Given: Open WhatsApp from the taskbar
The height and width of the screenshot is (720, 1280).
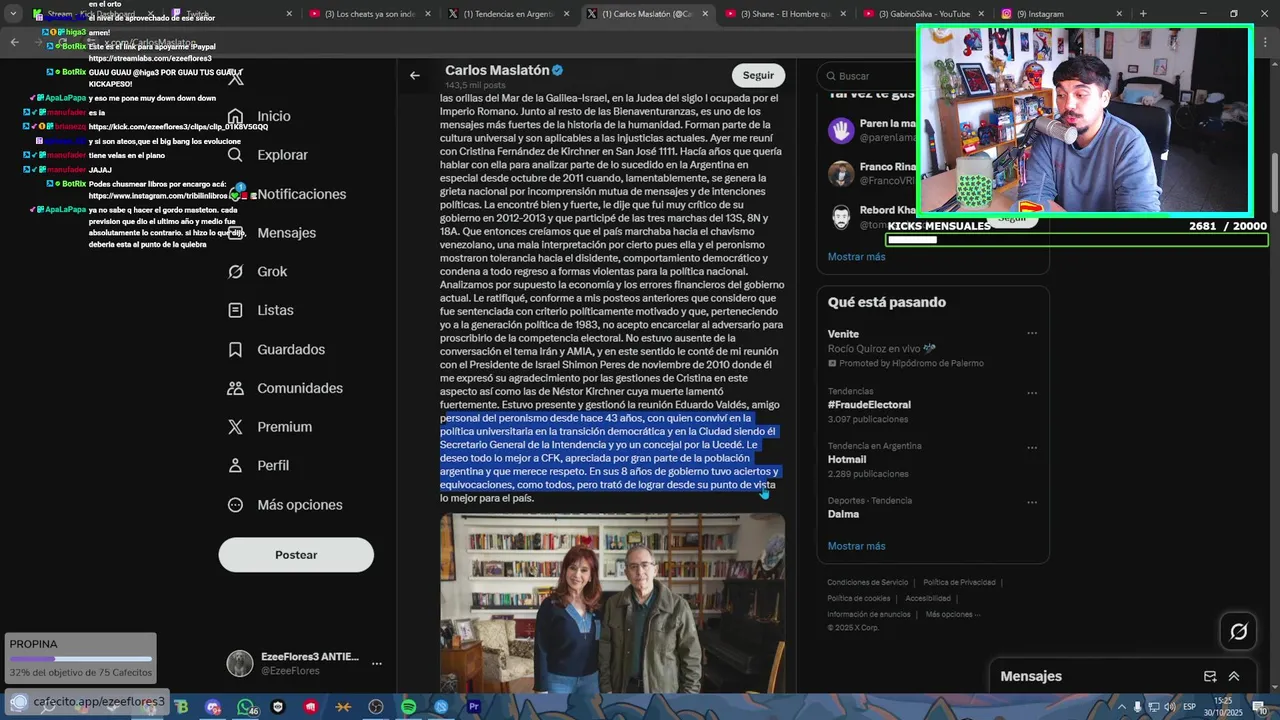Looking at the screenshot, I should coord(246,707).
